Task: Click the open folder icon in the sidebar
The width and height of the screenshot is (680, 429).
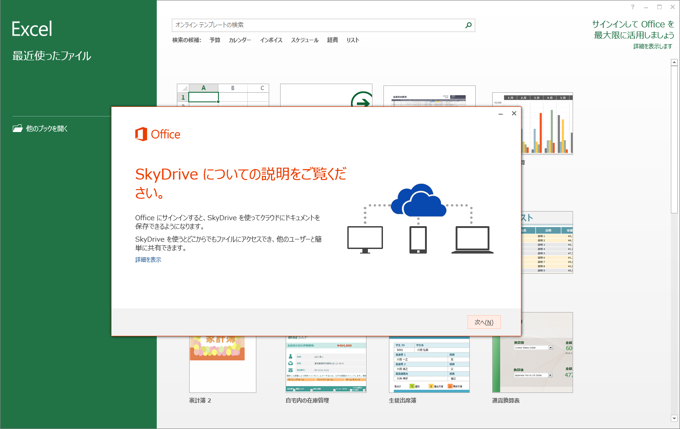Action: 17,128
